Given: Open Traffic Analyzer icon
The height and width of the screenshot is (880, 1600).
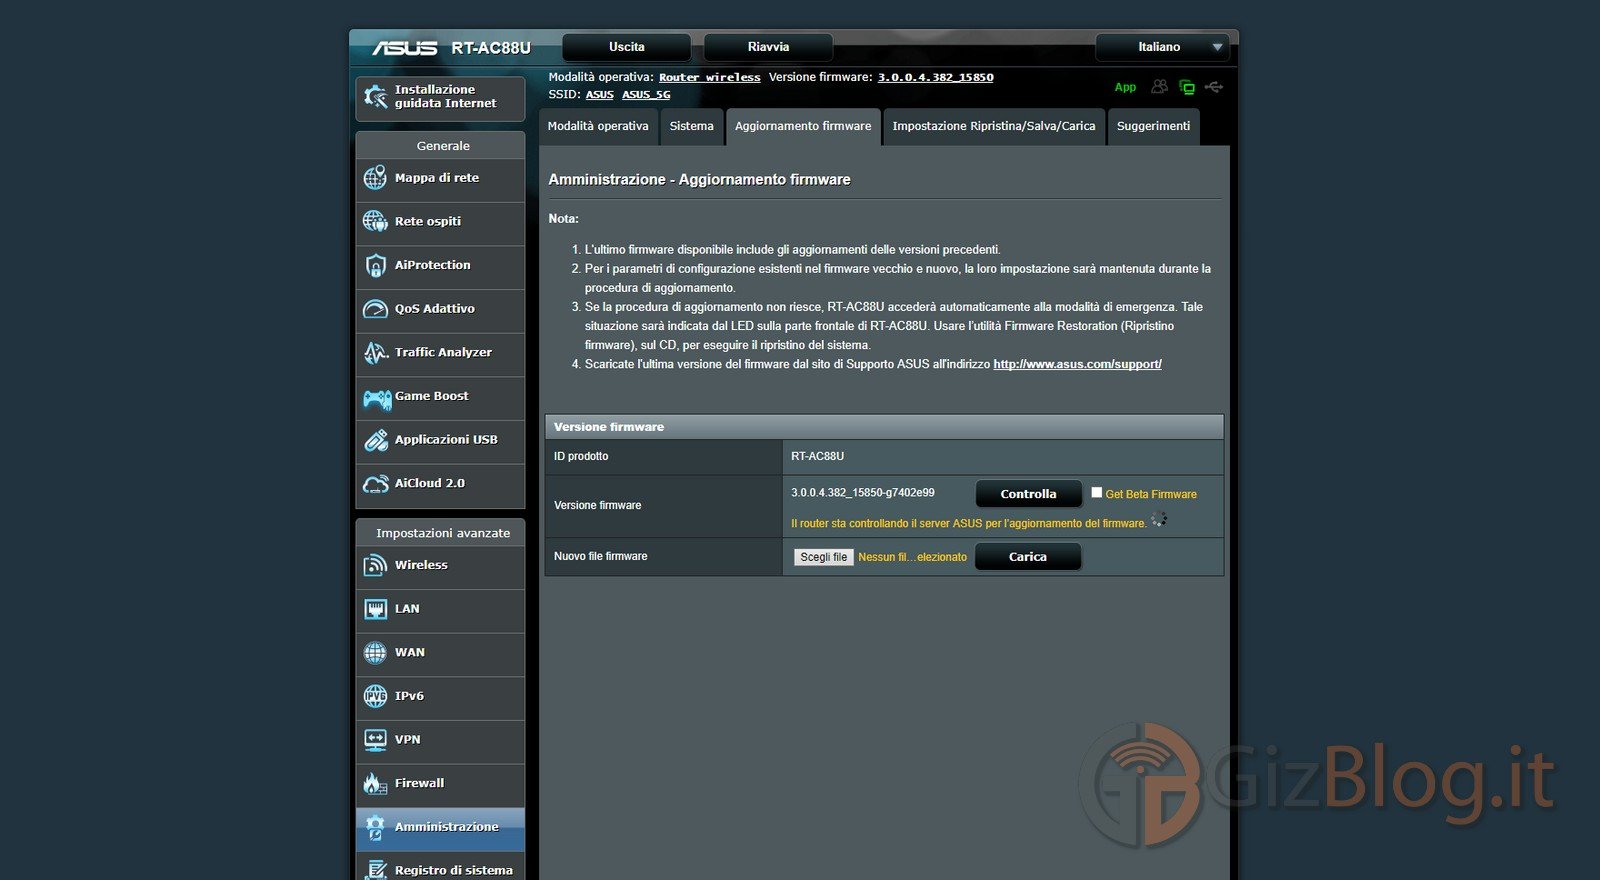Looking at the screenshot, I should click(x=375, y=352).
